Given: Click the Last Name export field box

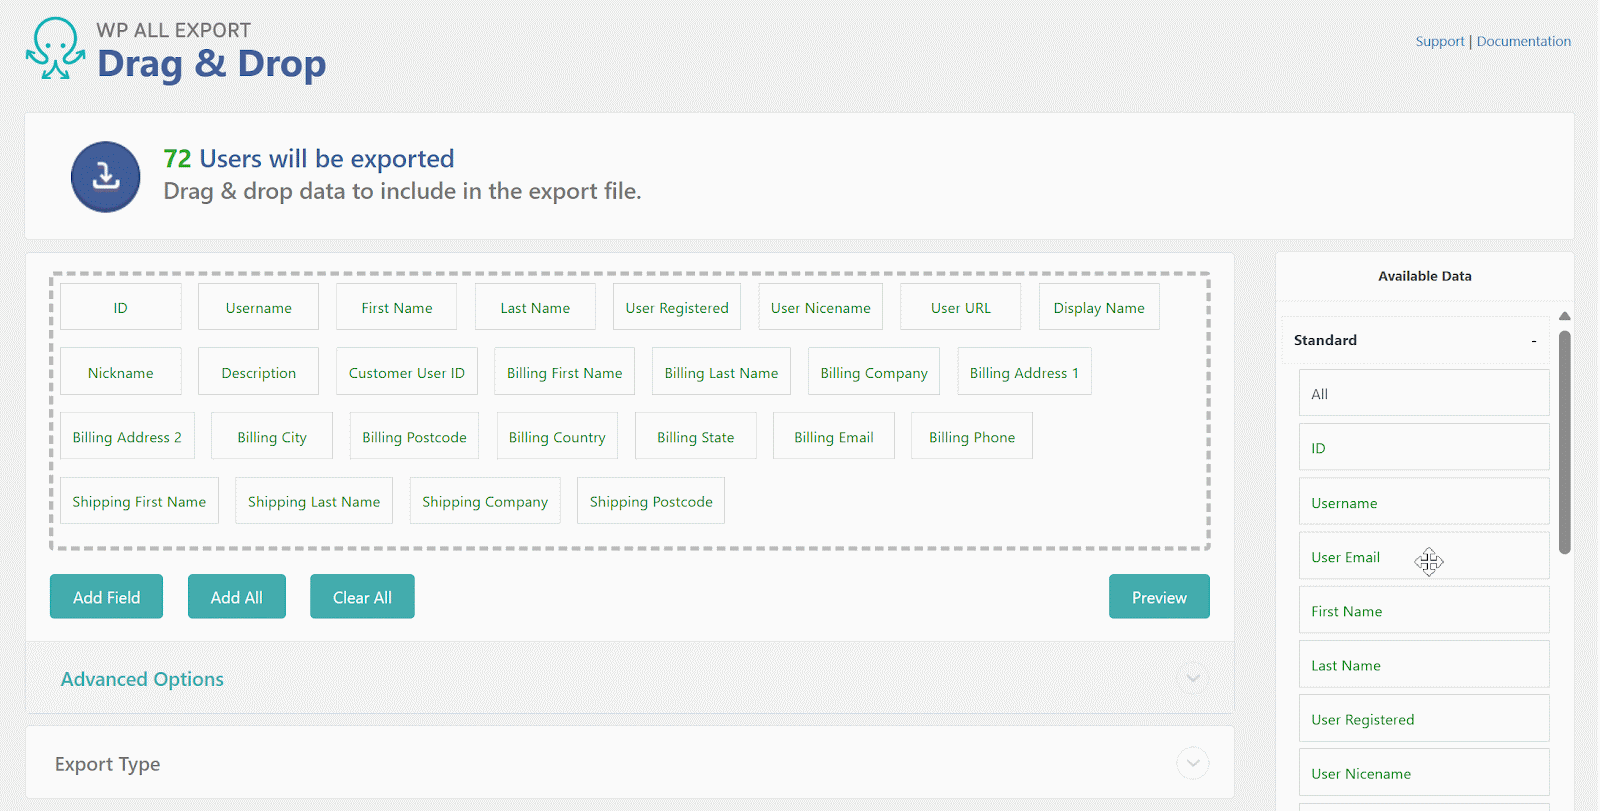Looking at the screenshot, I should (x=535, y=307).
